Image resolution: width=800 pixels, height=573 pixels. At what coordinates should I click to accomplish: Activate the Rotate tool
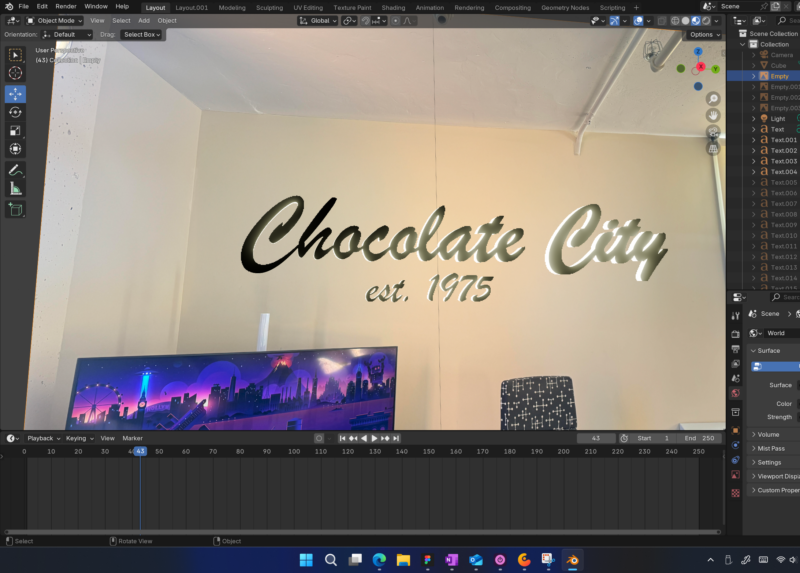(15, 112)
